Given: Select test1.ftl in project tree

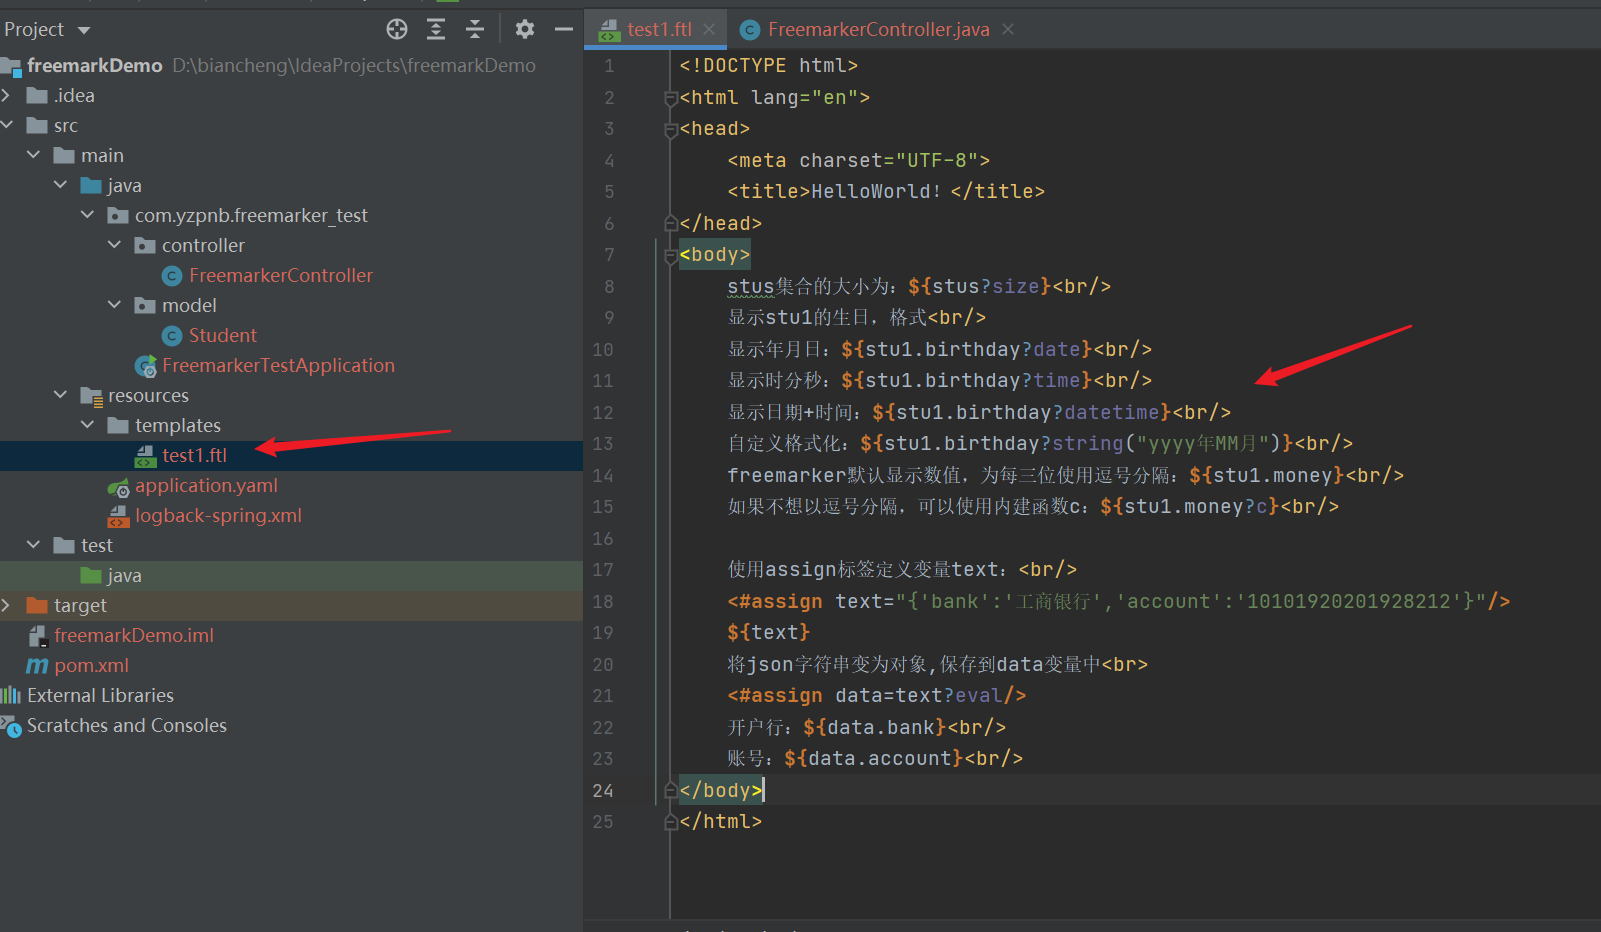Looking at the screenshot, I should point(194,455).
